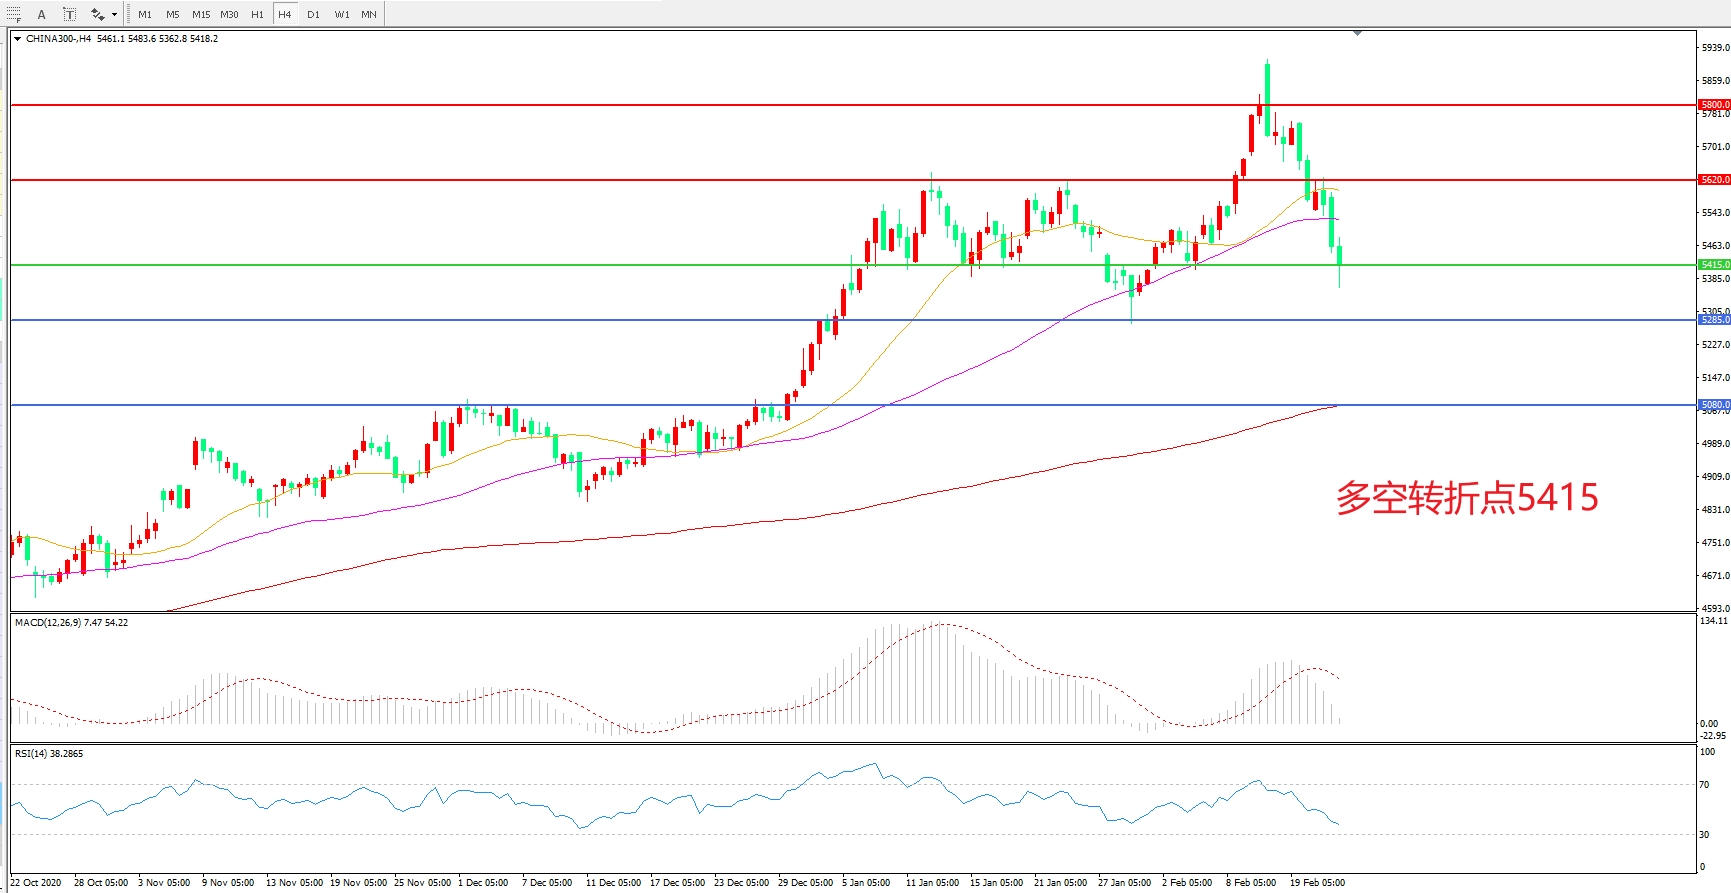Click the red 多空转折点5415 text annotation
Viewport: 1731px width, 893px height.
pyautogui.click(x=1466, y=498)
